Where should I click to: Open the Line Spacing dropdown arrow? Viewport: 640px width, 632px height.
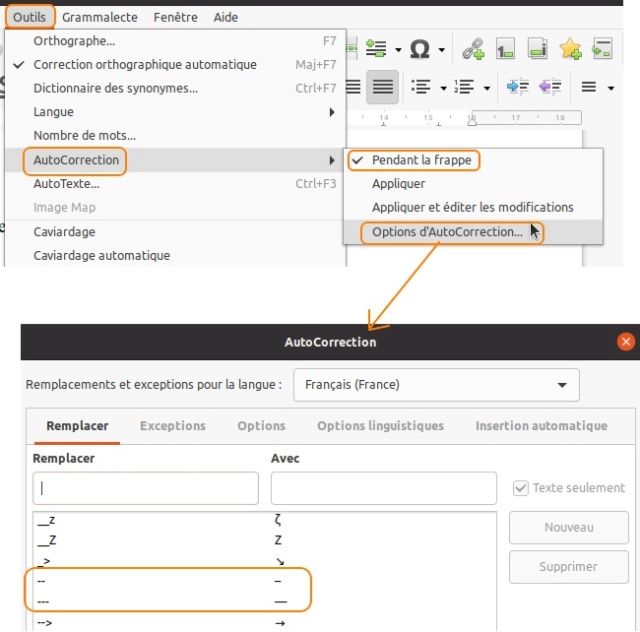611,88
